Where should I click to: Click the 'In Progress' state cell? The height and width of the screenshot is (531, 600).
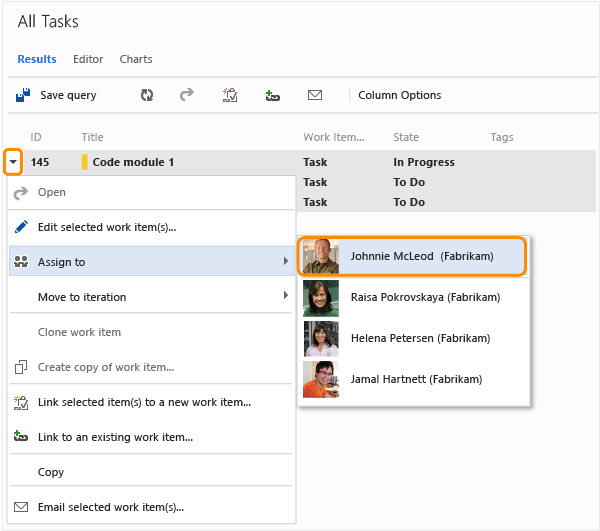pos(424,162)
